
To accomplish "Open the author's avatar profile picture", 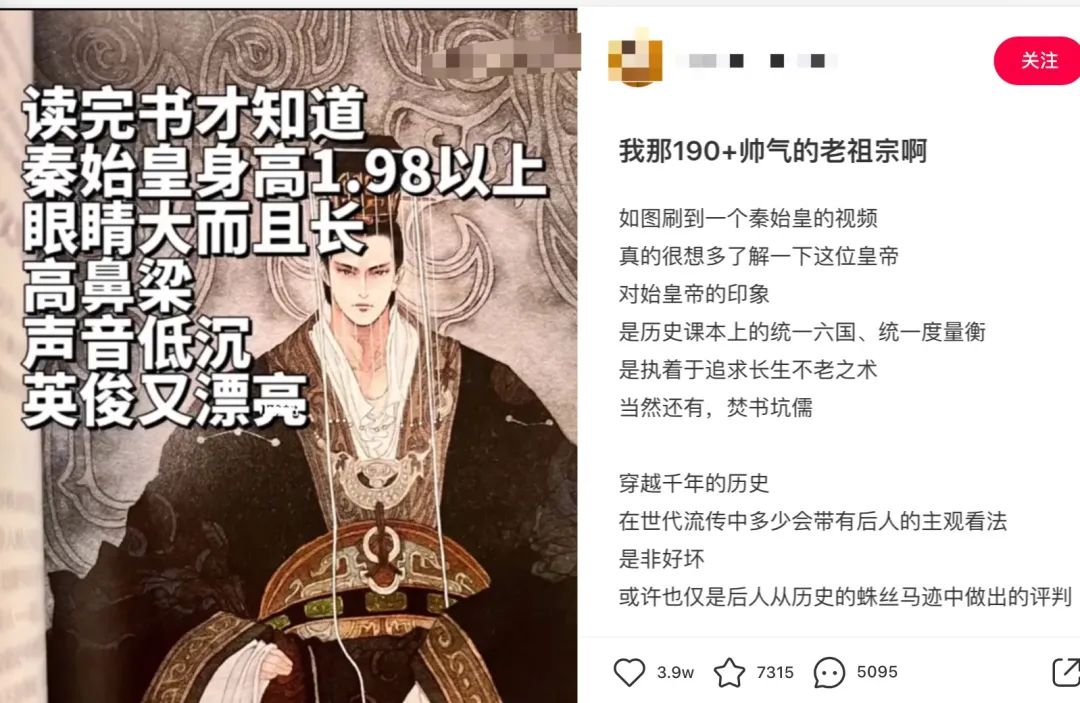I will pos(635,61).
